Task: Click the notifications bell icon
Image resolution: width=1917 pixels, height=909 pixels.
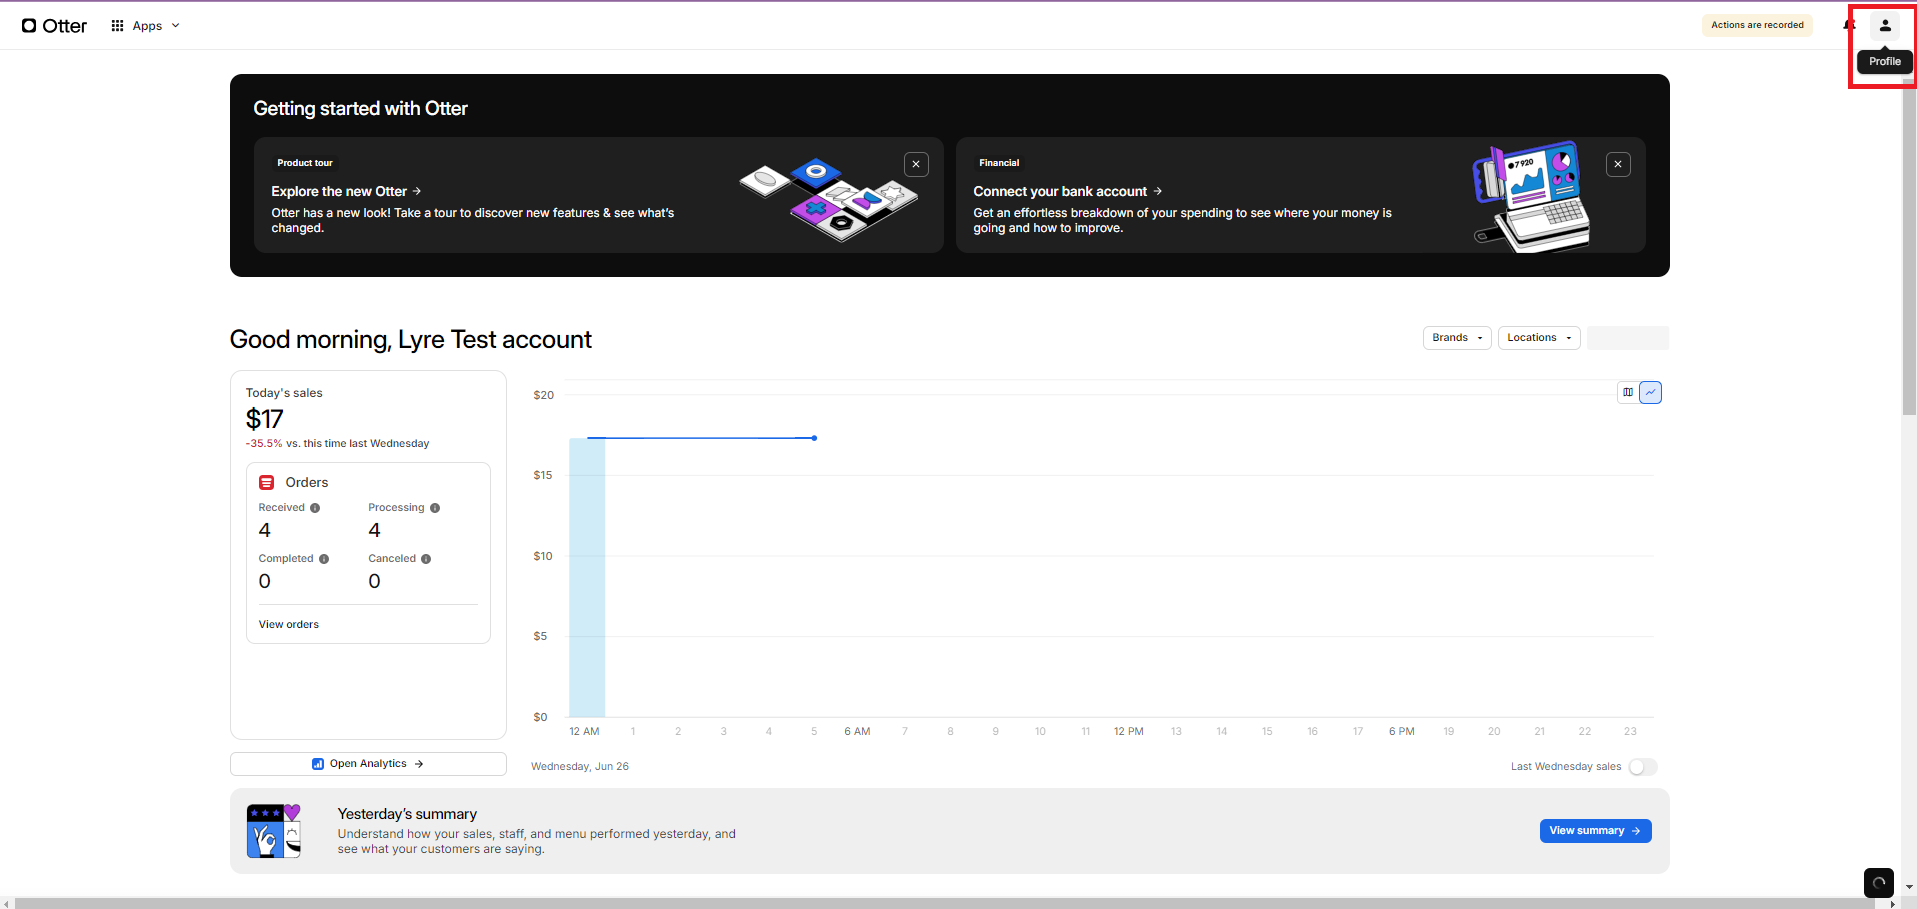Action: click(x=1849, y=26)
